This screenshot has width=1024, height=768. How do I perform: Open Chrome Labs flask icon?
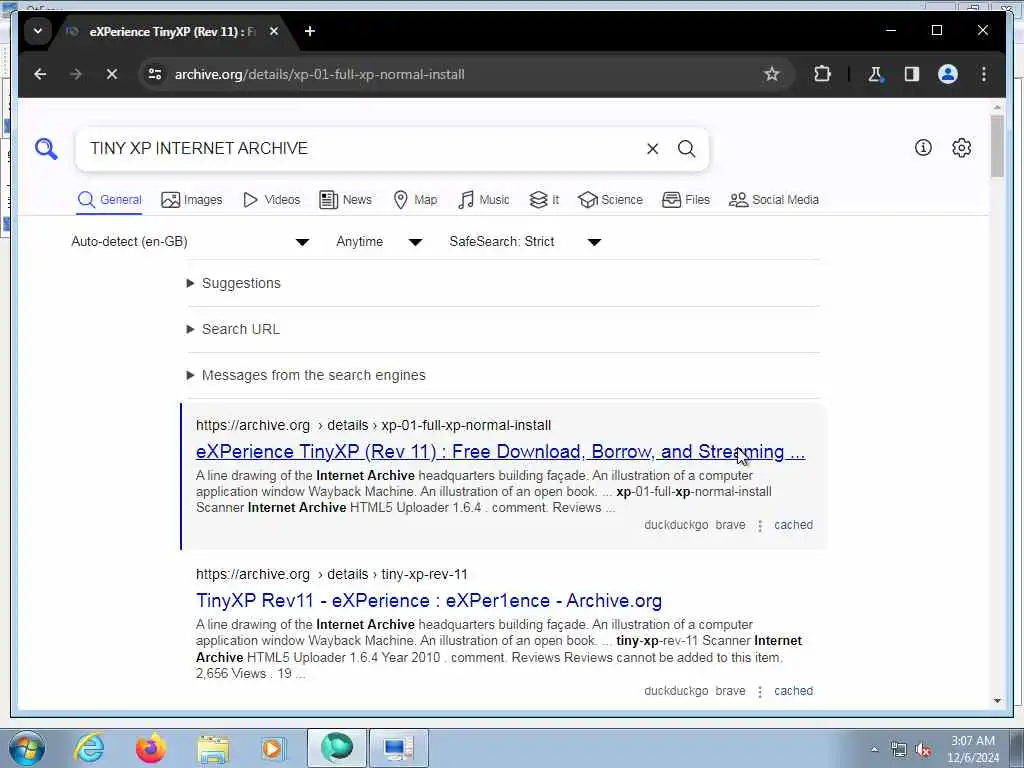click(x=875, y=74)
